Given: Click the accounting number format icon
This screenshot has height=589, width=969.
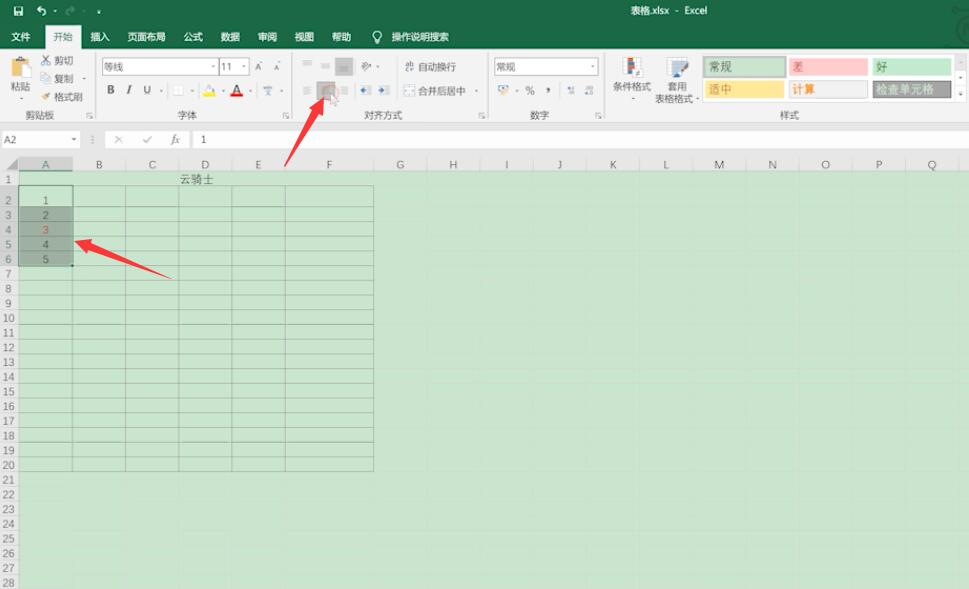Looking at the screenshot, I should point(504,90).
